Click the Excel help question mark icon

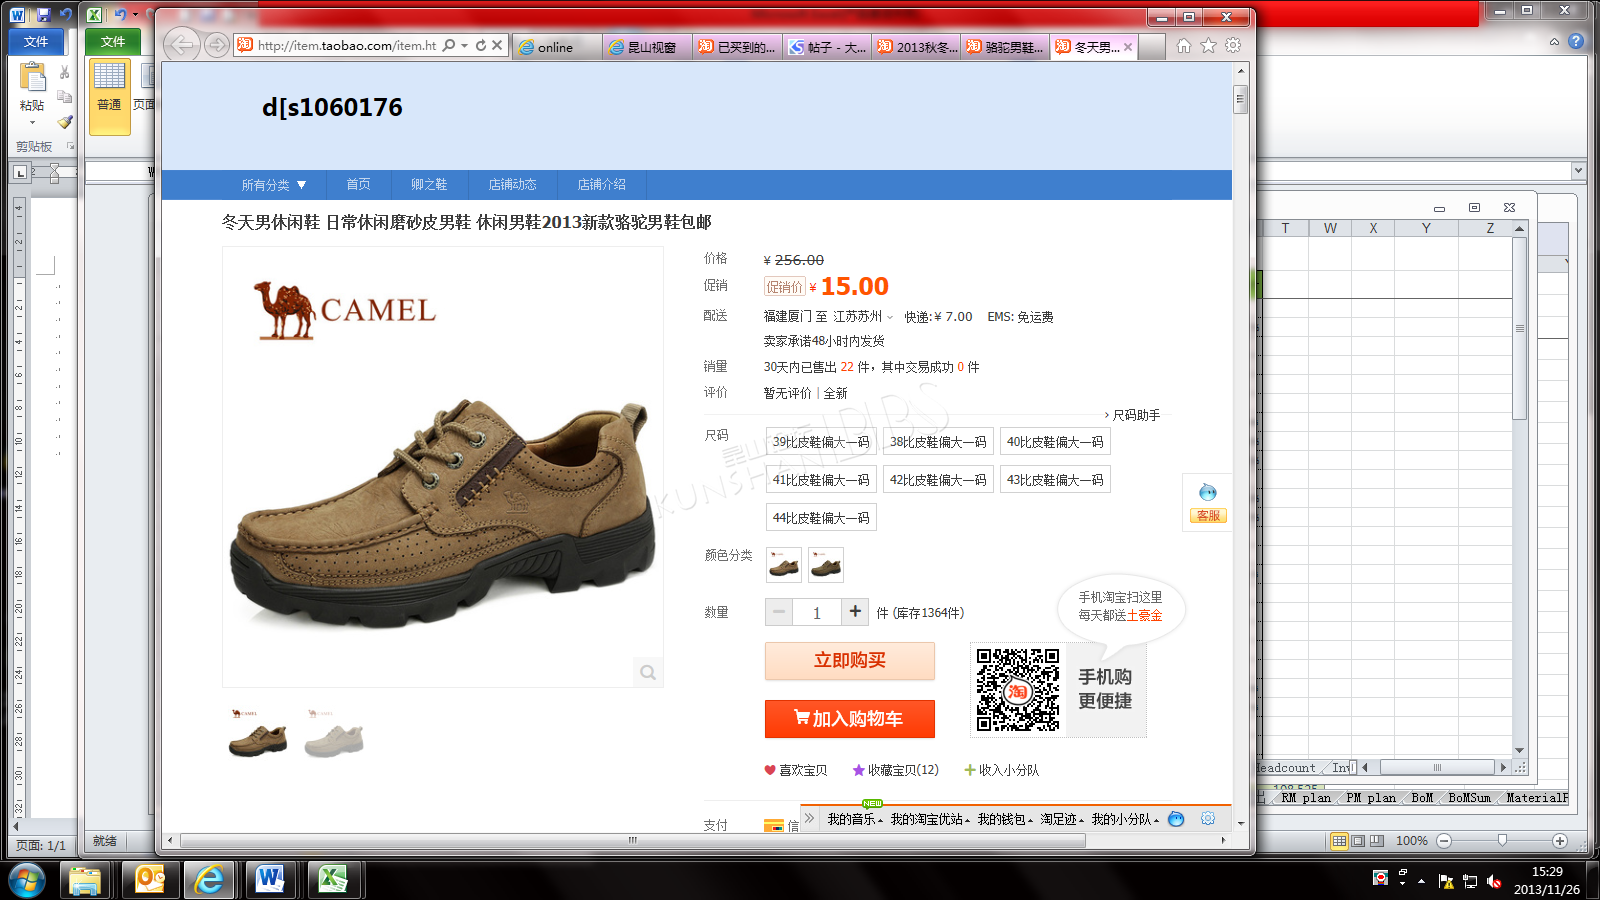1576,41
